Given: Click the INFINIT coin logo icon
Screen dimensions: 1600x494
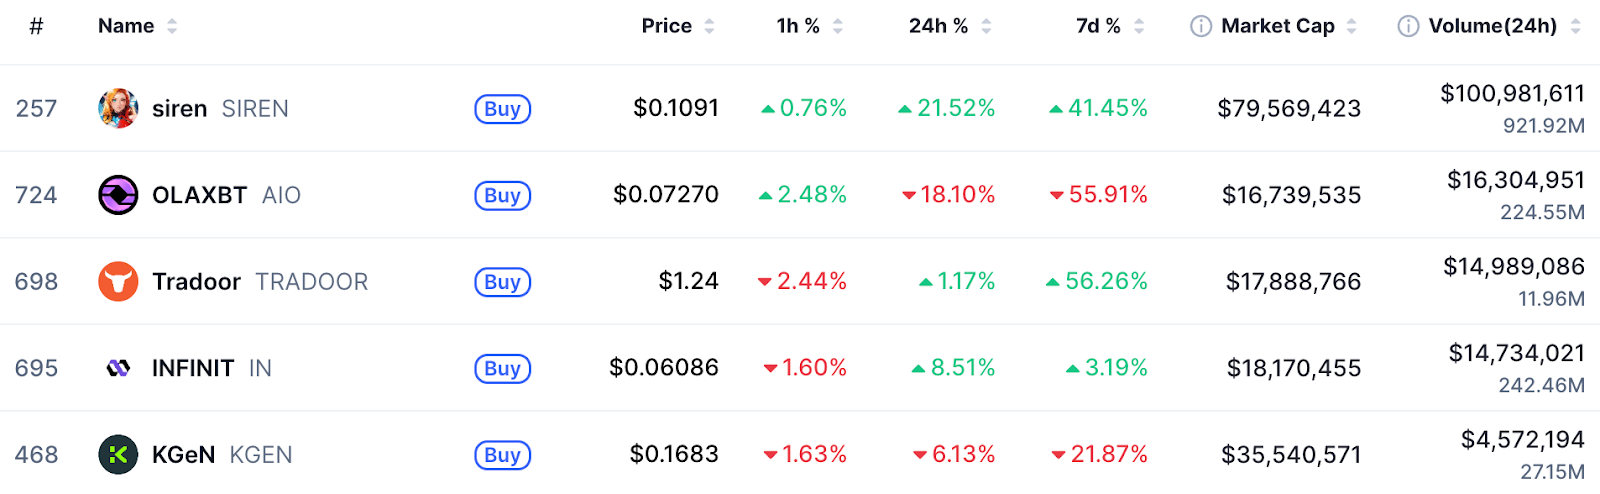Looking at the screenshot, I should click(x=118, y=368).
